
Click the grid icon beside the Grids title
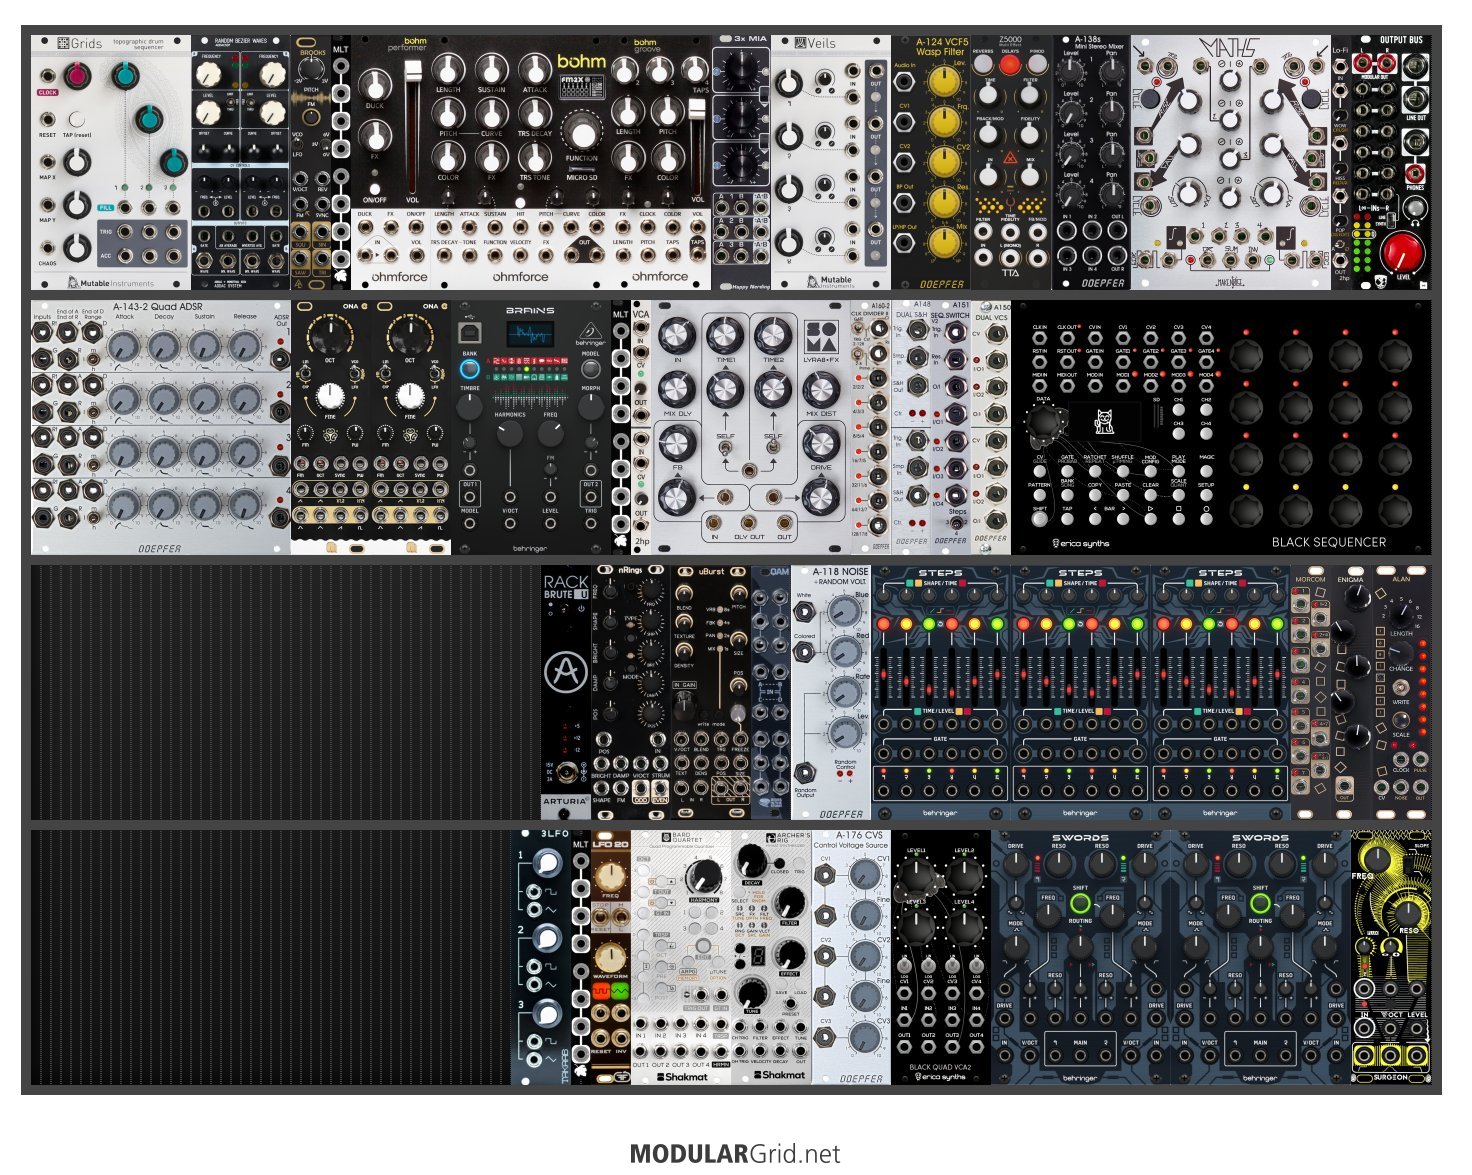[62, 43]
